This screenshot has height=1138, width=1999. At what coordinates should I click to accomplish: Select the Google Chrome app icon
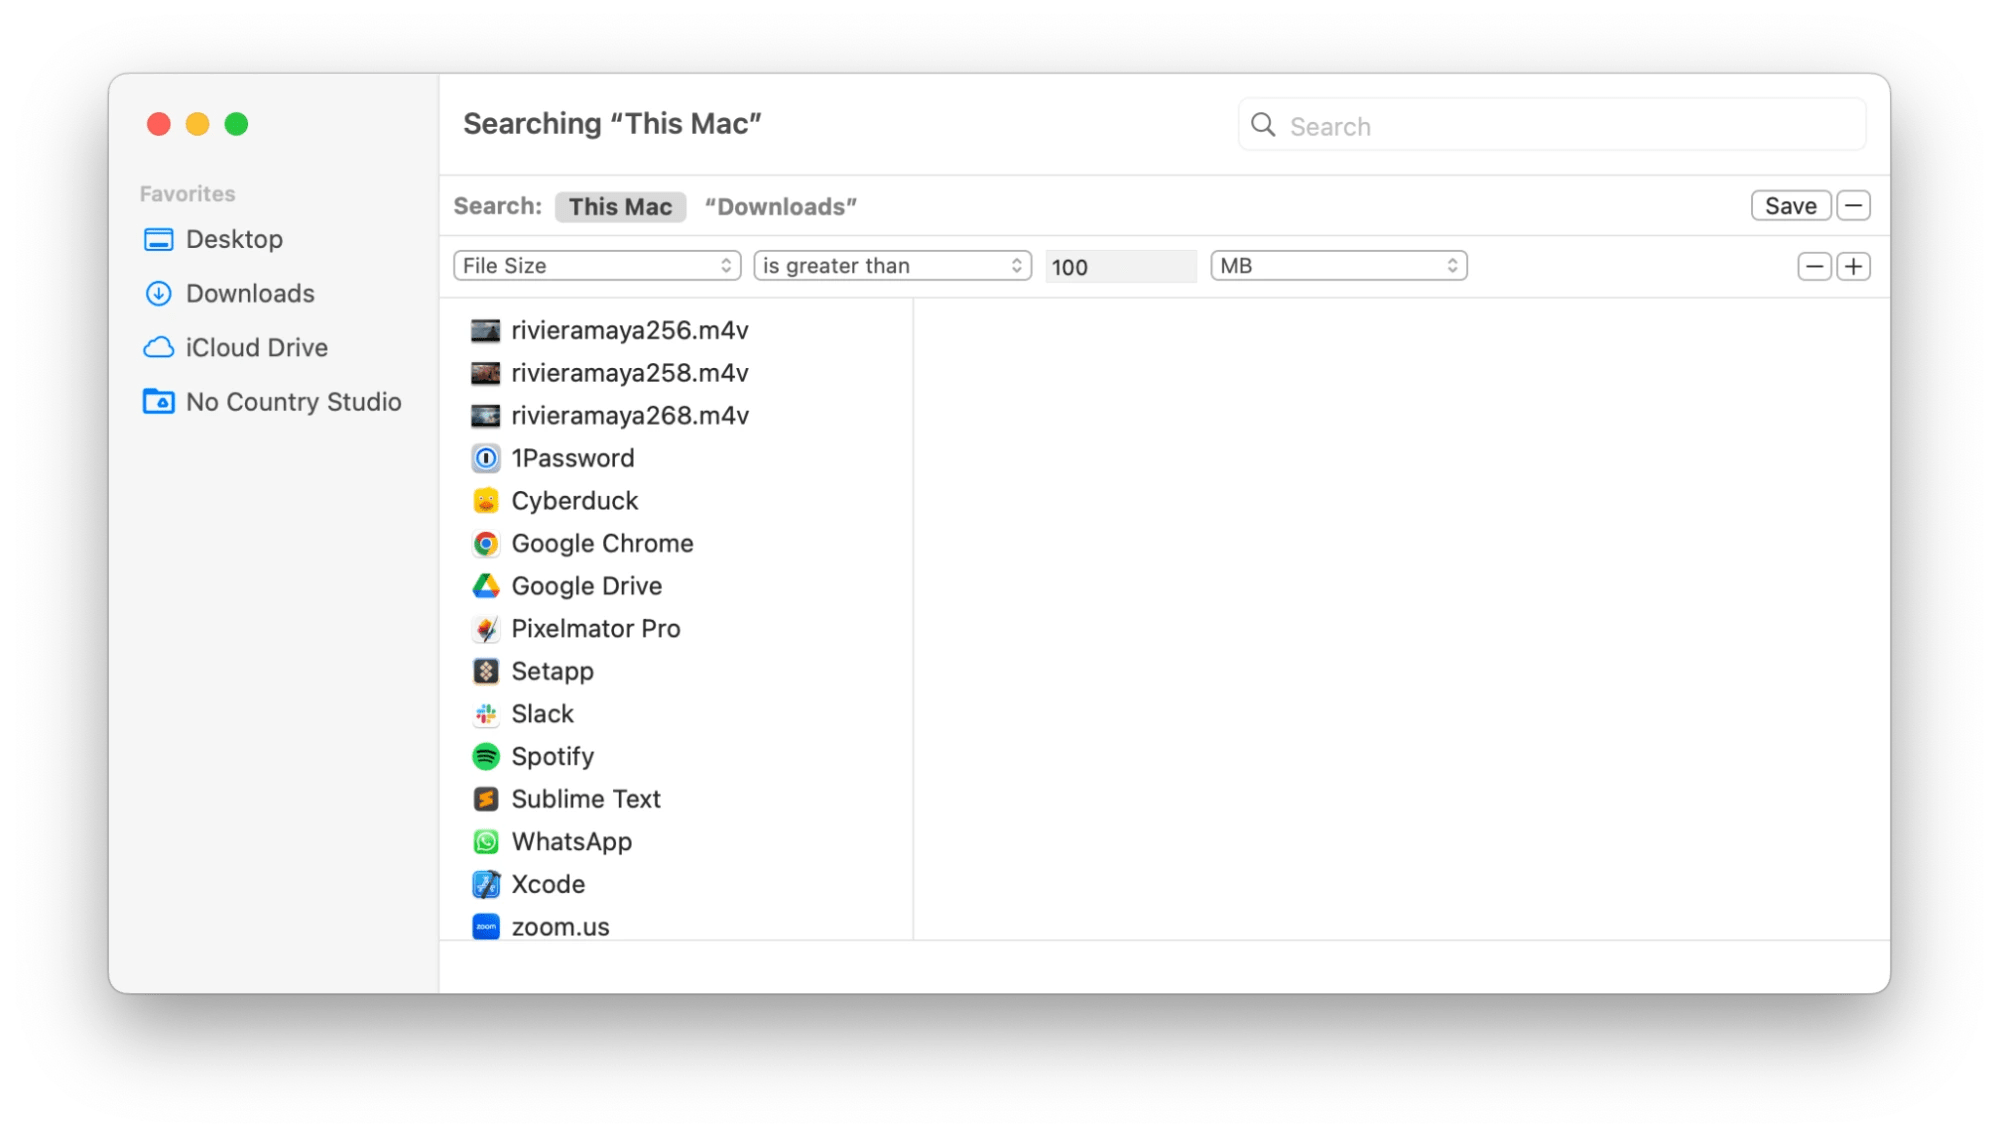click(485, 543)
